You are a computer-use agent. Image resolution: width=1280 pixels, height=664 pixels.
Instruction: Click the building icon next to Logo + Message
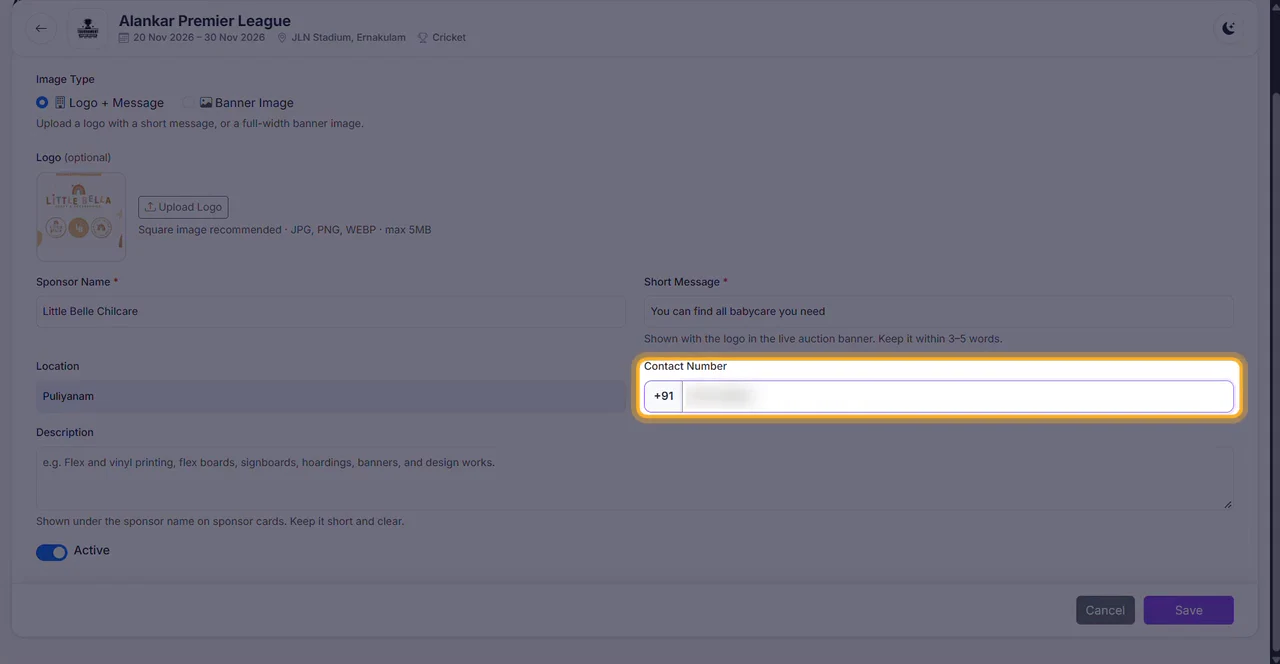60,102
